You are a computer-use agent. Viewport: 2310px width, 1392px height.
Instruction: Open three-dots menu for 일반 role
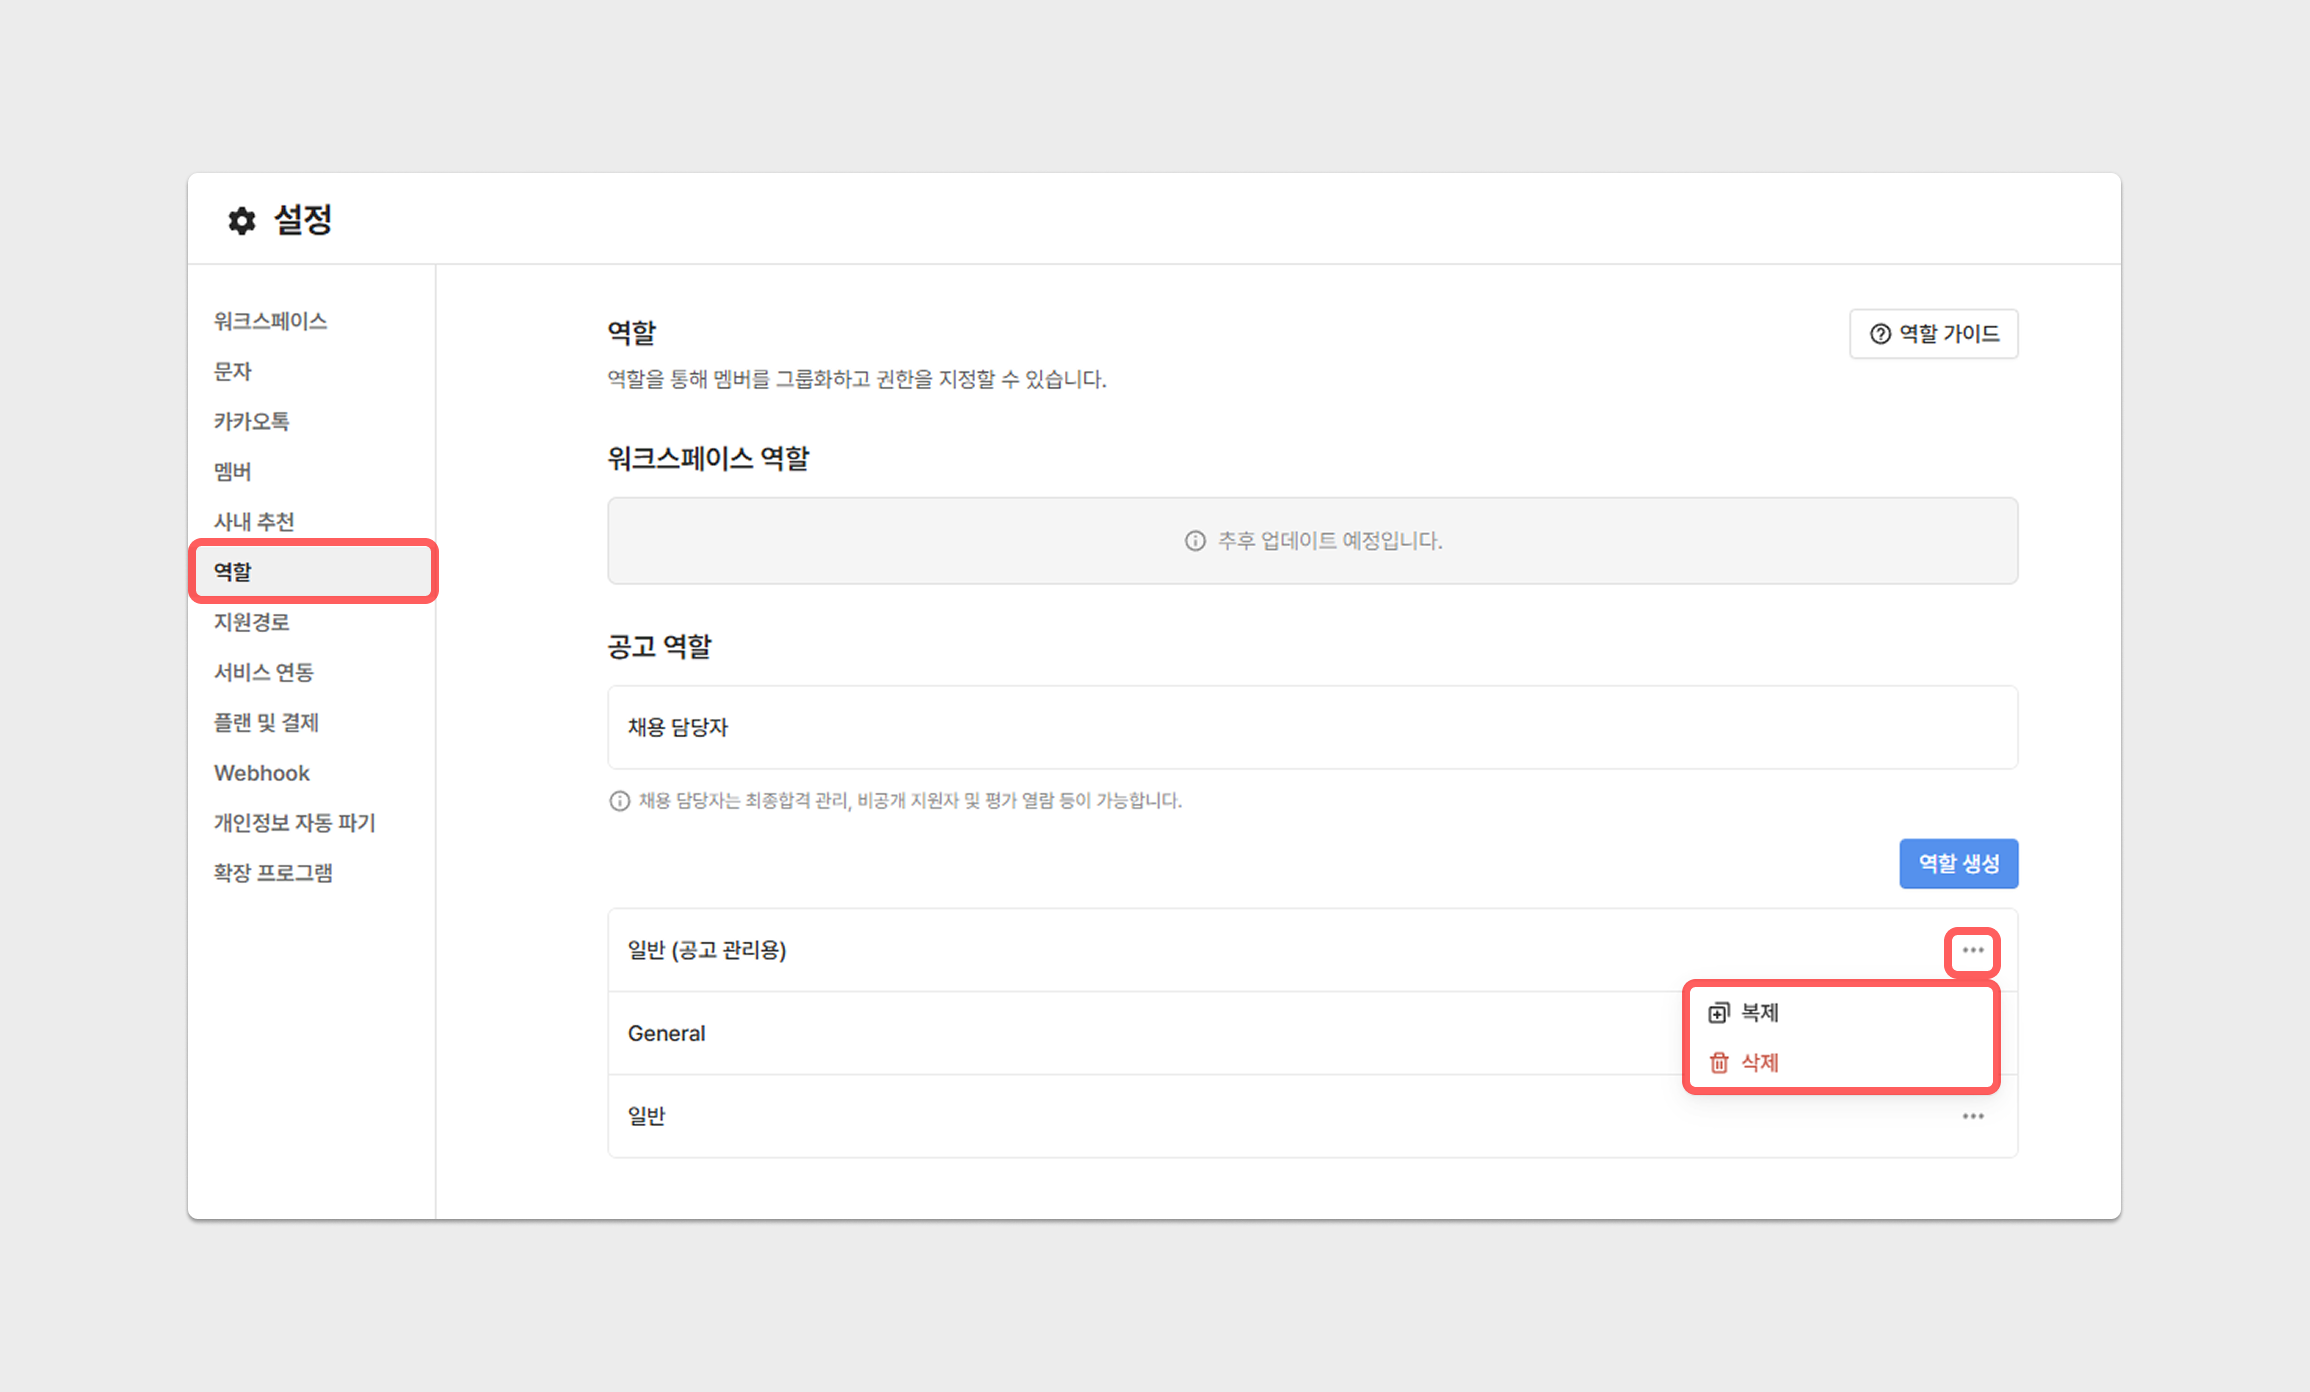tap(1972, 1116)
